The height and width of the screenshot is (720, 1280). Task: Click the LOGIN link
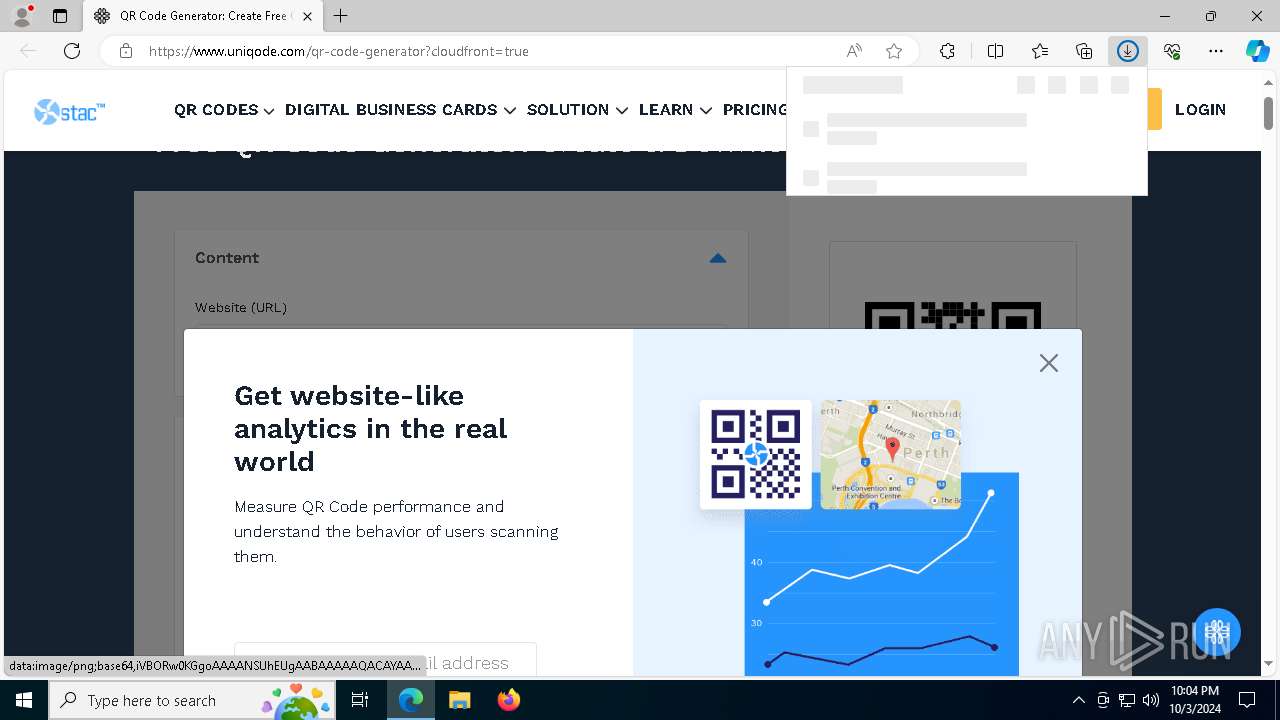pyautogui.click(x=1200, y=110)
